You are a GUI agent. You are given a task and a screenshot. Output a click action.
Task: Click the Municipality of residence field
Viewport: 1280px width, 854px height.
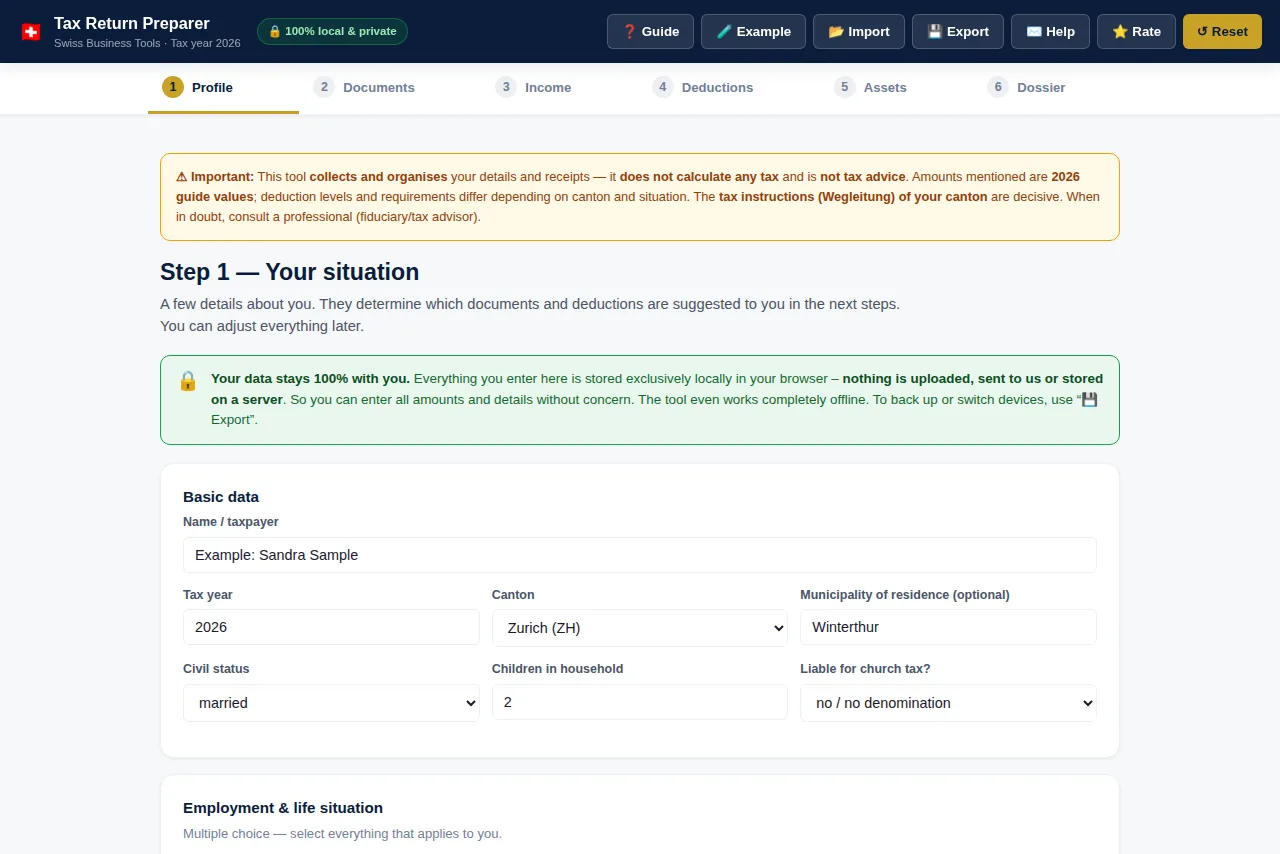pyautogui.click(x=948, y=627)
